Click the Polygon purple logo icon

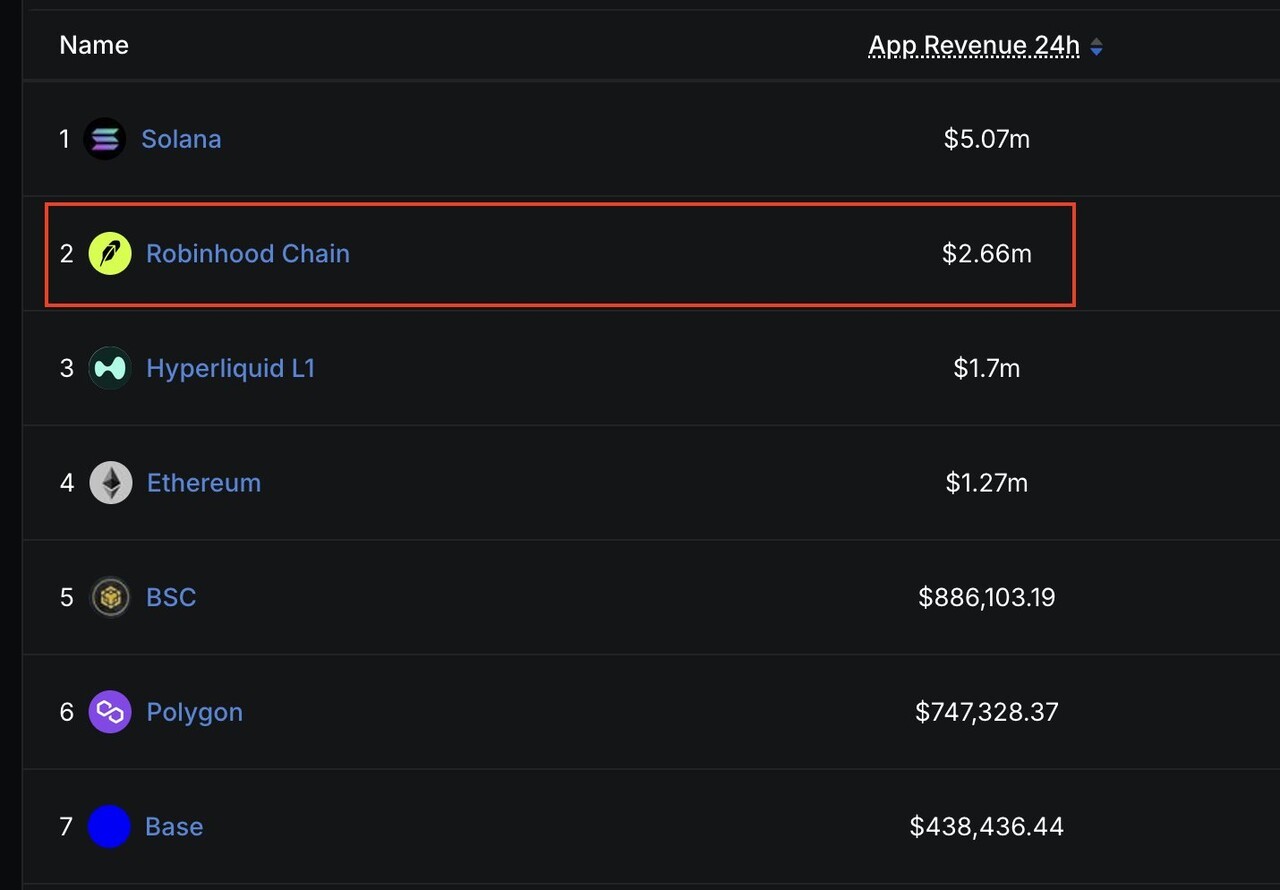pos(110,712)
